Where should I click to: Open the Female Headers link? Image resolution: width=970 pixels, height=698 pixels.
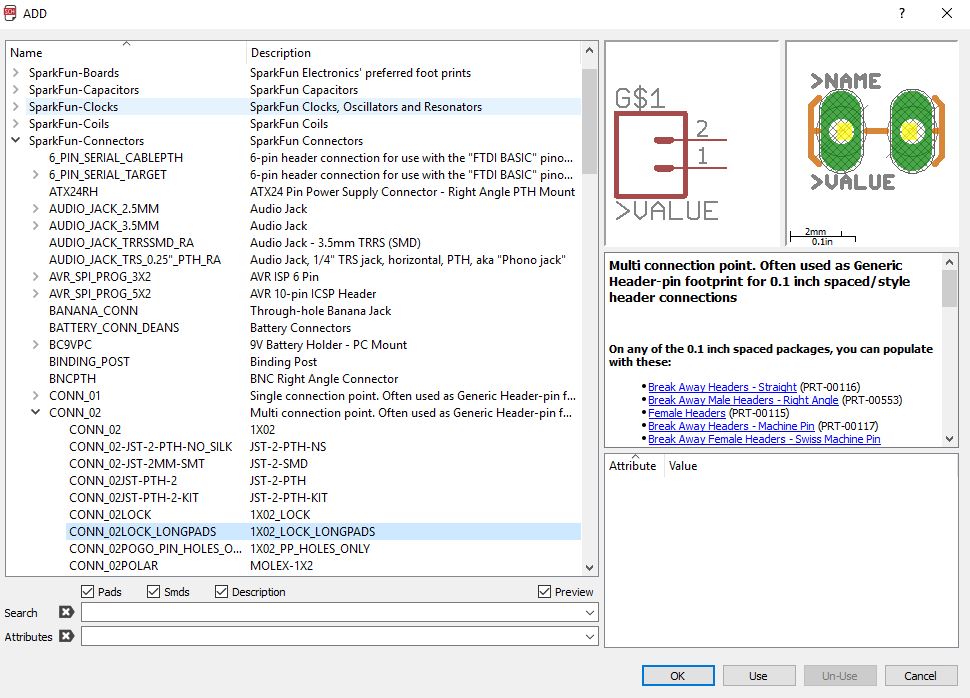tap(687, 413)
